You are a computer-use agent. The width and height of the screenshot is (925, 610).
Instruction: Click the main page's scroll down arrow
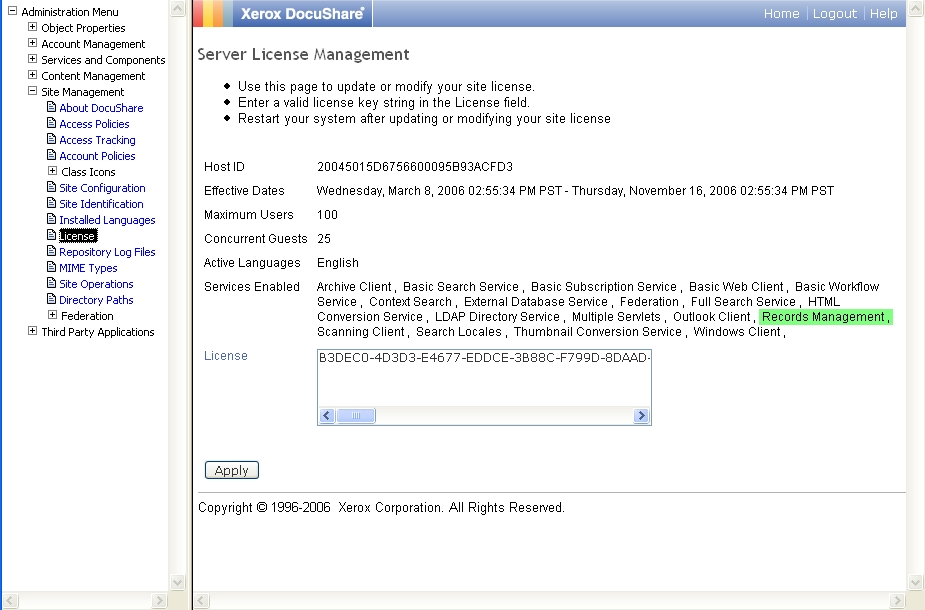[916, 582]
